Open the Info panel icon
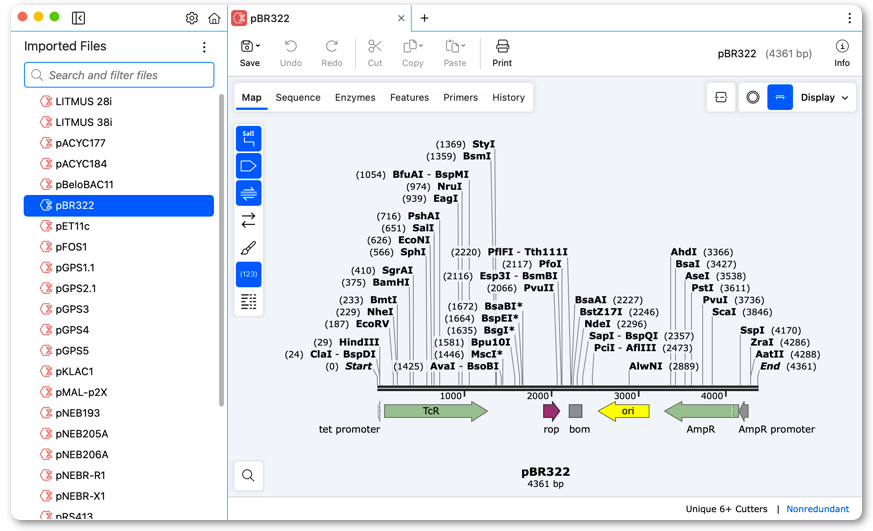The image size is (873, 531). [842, 53]
